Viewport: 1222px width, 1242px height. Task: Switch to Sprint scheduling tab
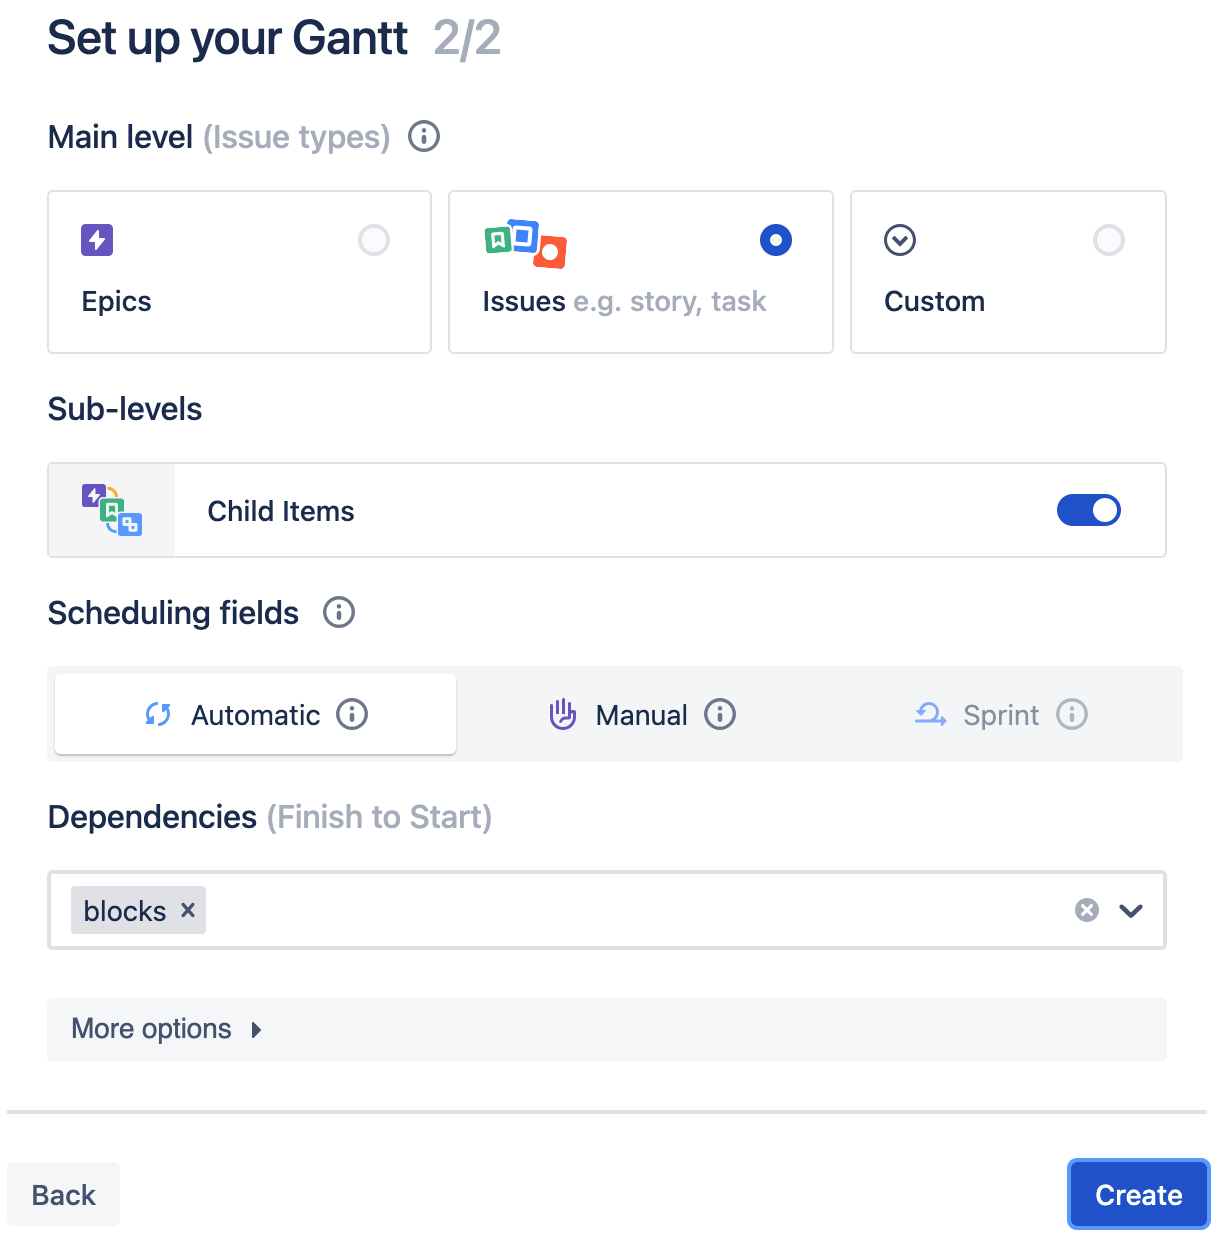pyautogui.click(x=1001, y=714)
